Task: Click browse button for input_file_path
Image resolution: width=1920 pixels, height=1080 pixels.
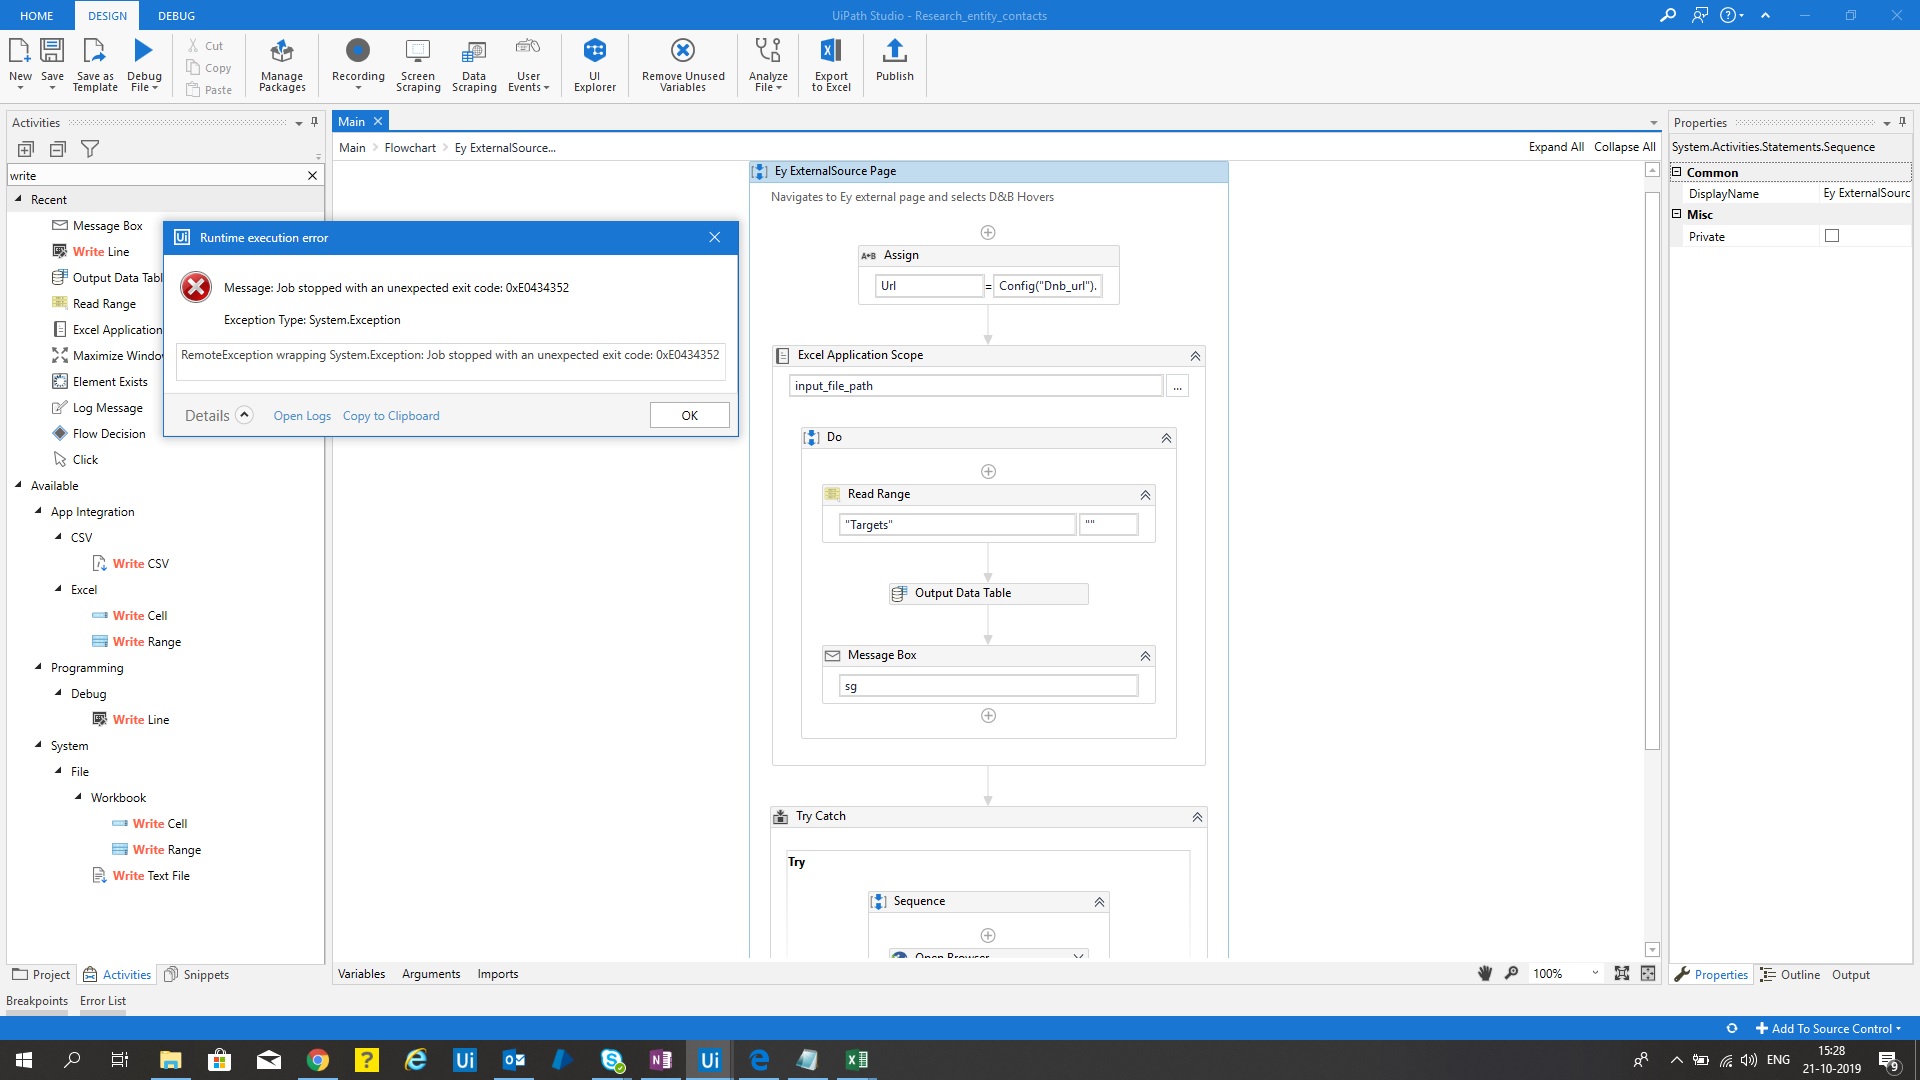Action: coord(1177,386)
